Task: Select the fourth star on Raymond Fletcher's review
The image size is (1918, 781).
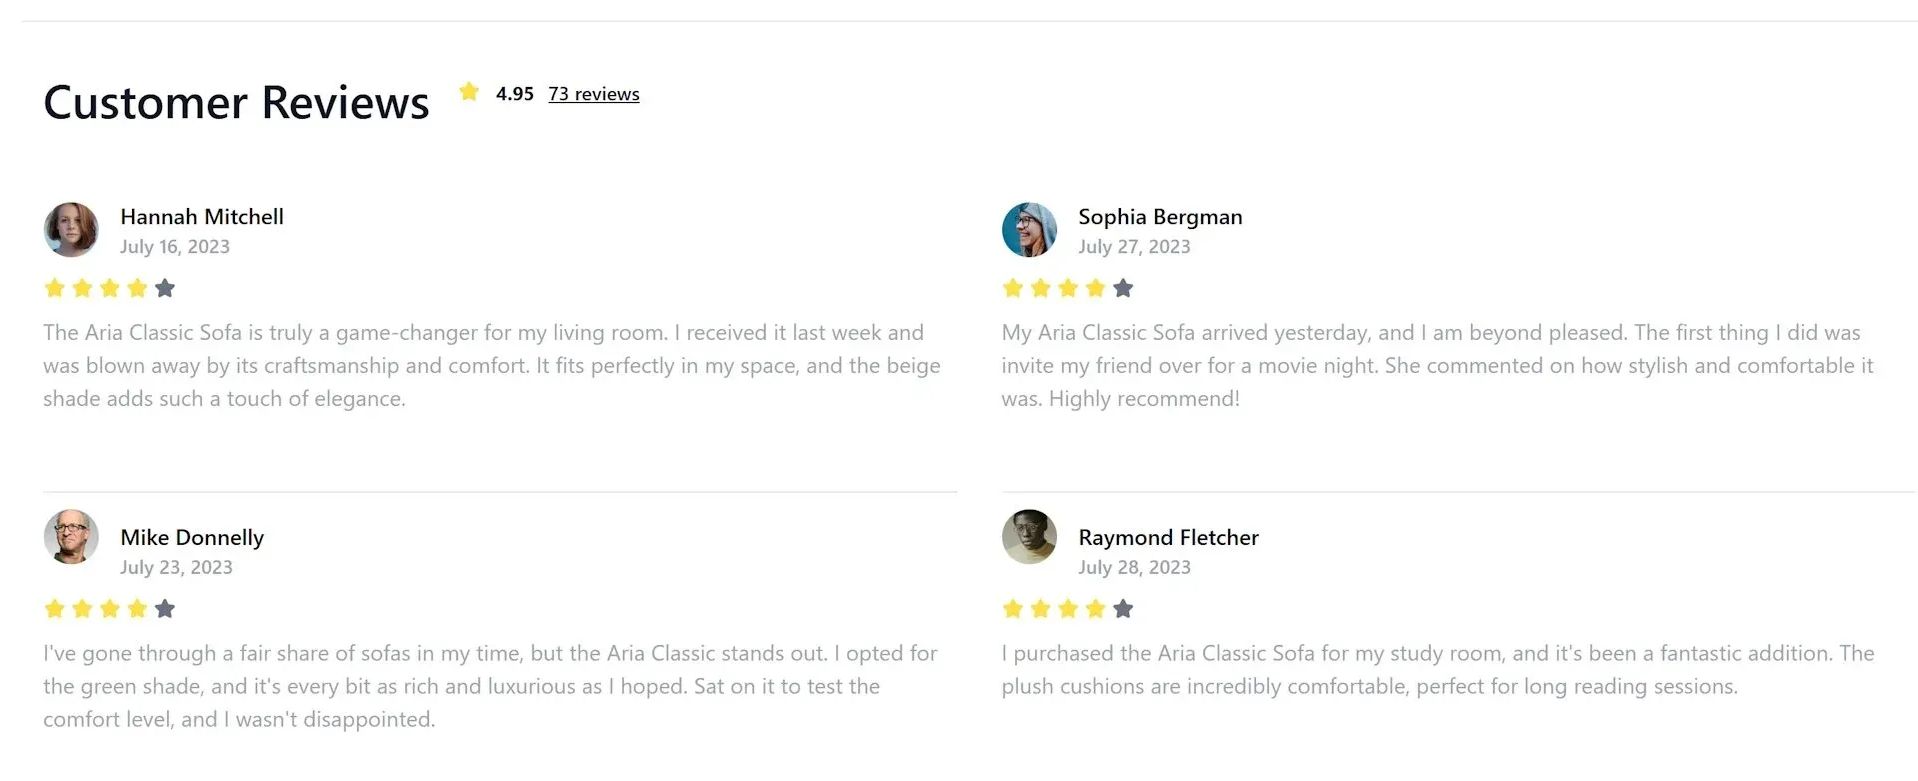Action: click(1095, 608)
